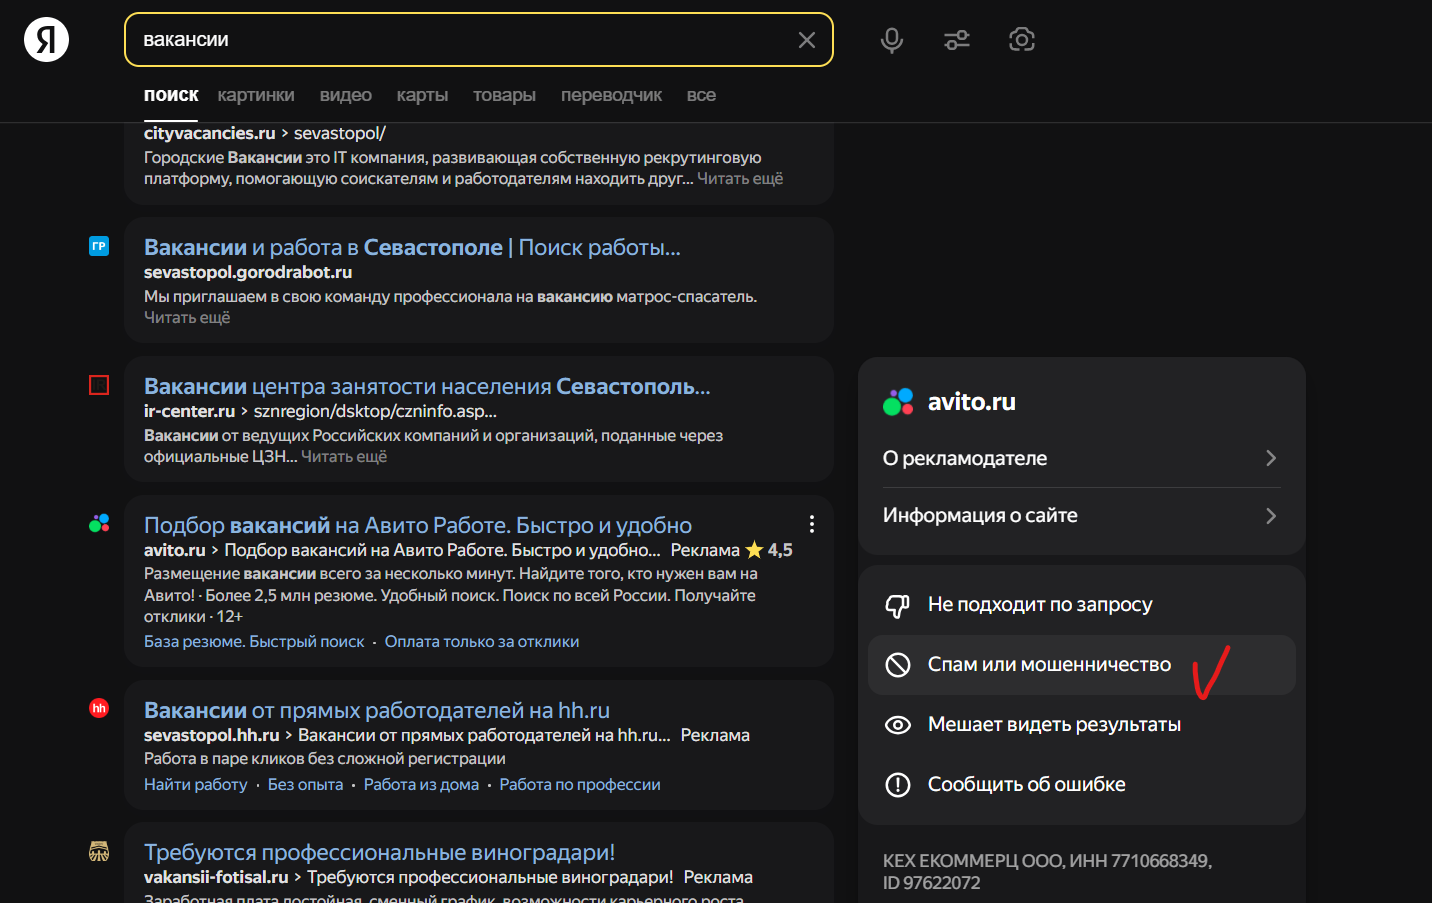Click gorodrabot favicon icon
The width and height of the screenshot is (1432, 903).
pyautogui.click(x=99, y=246)
